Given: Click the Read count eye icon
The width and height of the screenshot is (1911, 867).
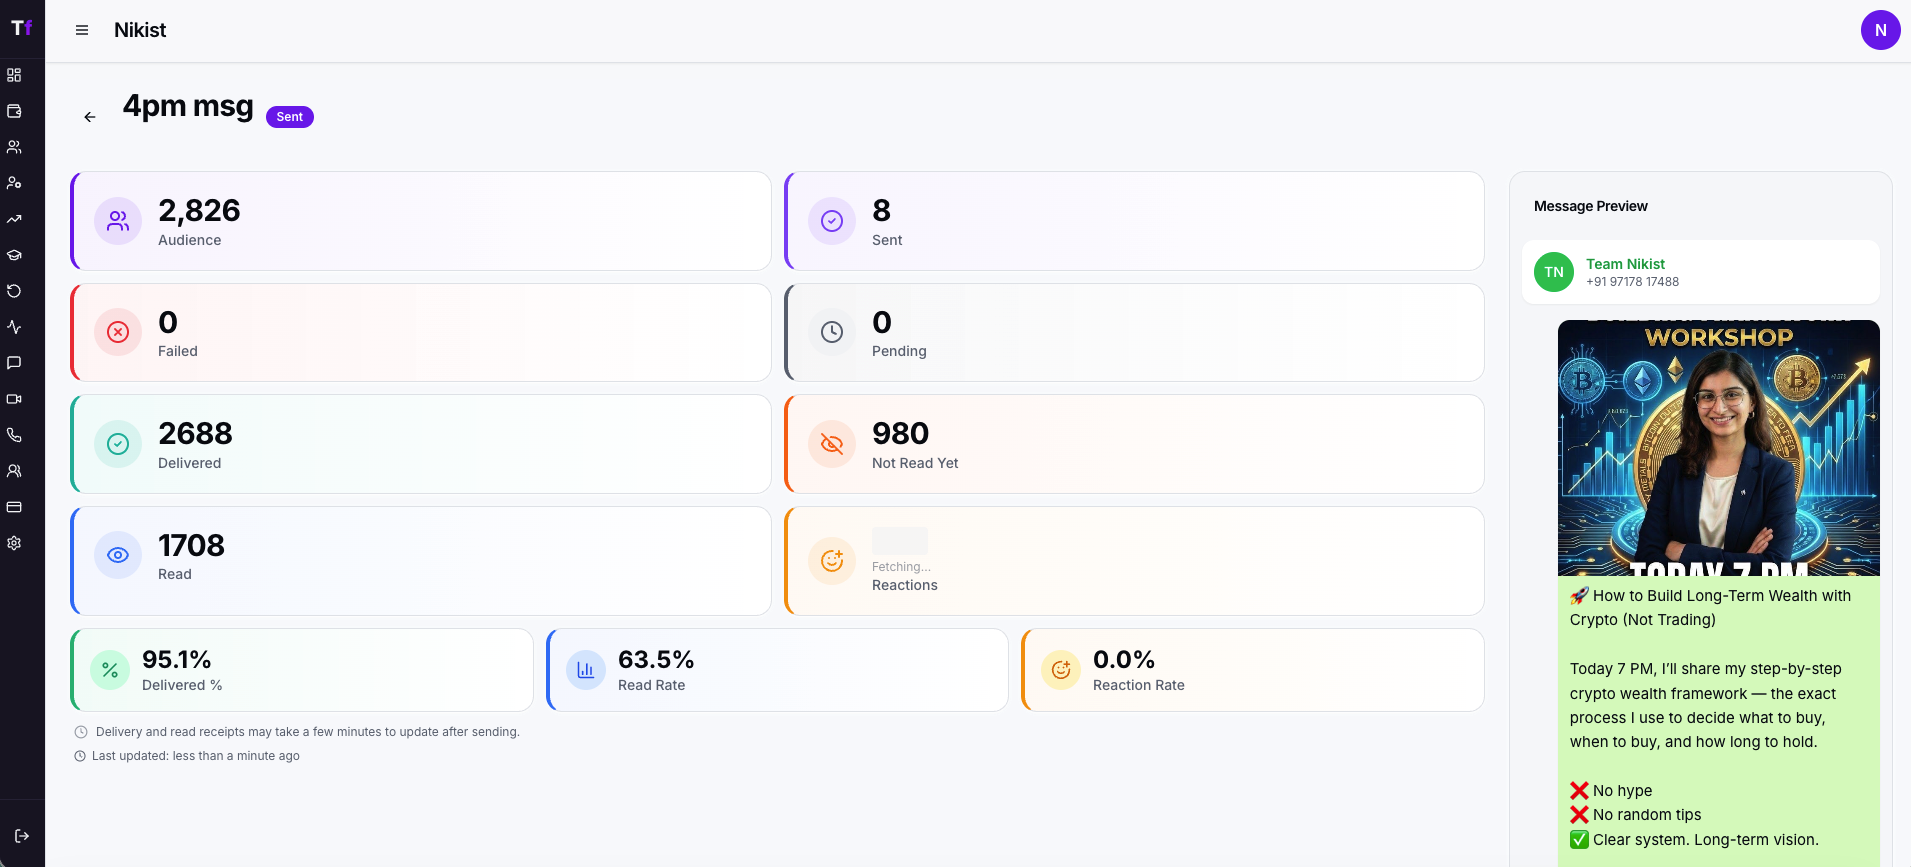Looking at the screenshot, I should tap(118, 555).
